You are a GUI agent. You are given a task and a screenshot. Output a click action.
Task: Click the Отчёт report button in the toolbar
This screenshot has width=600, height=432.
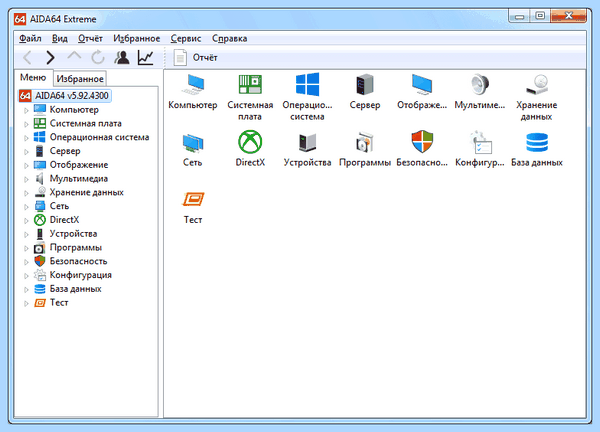pyautogui.click(x=196, y=58)
